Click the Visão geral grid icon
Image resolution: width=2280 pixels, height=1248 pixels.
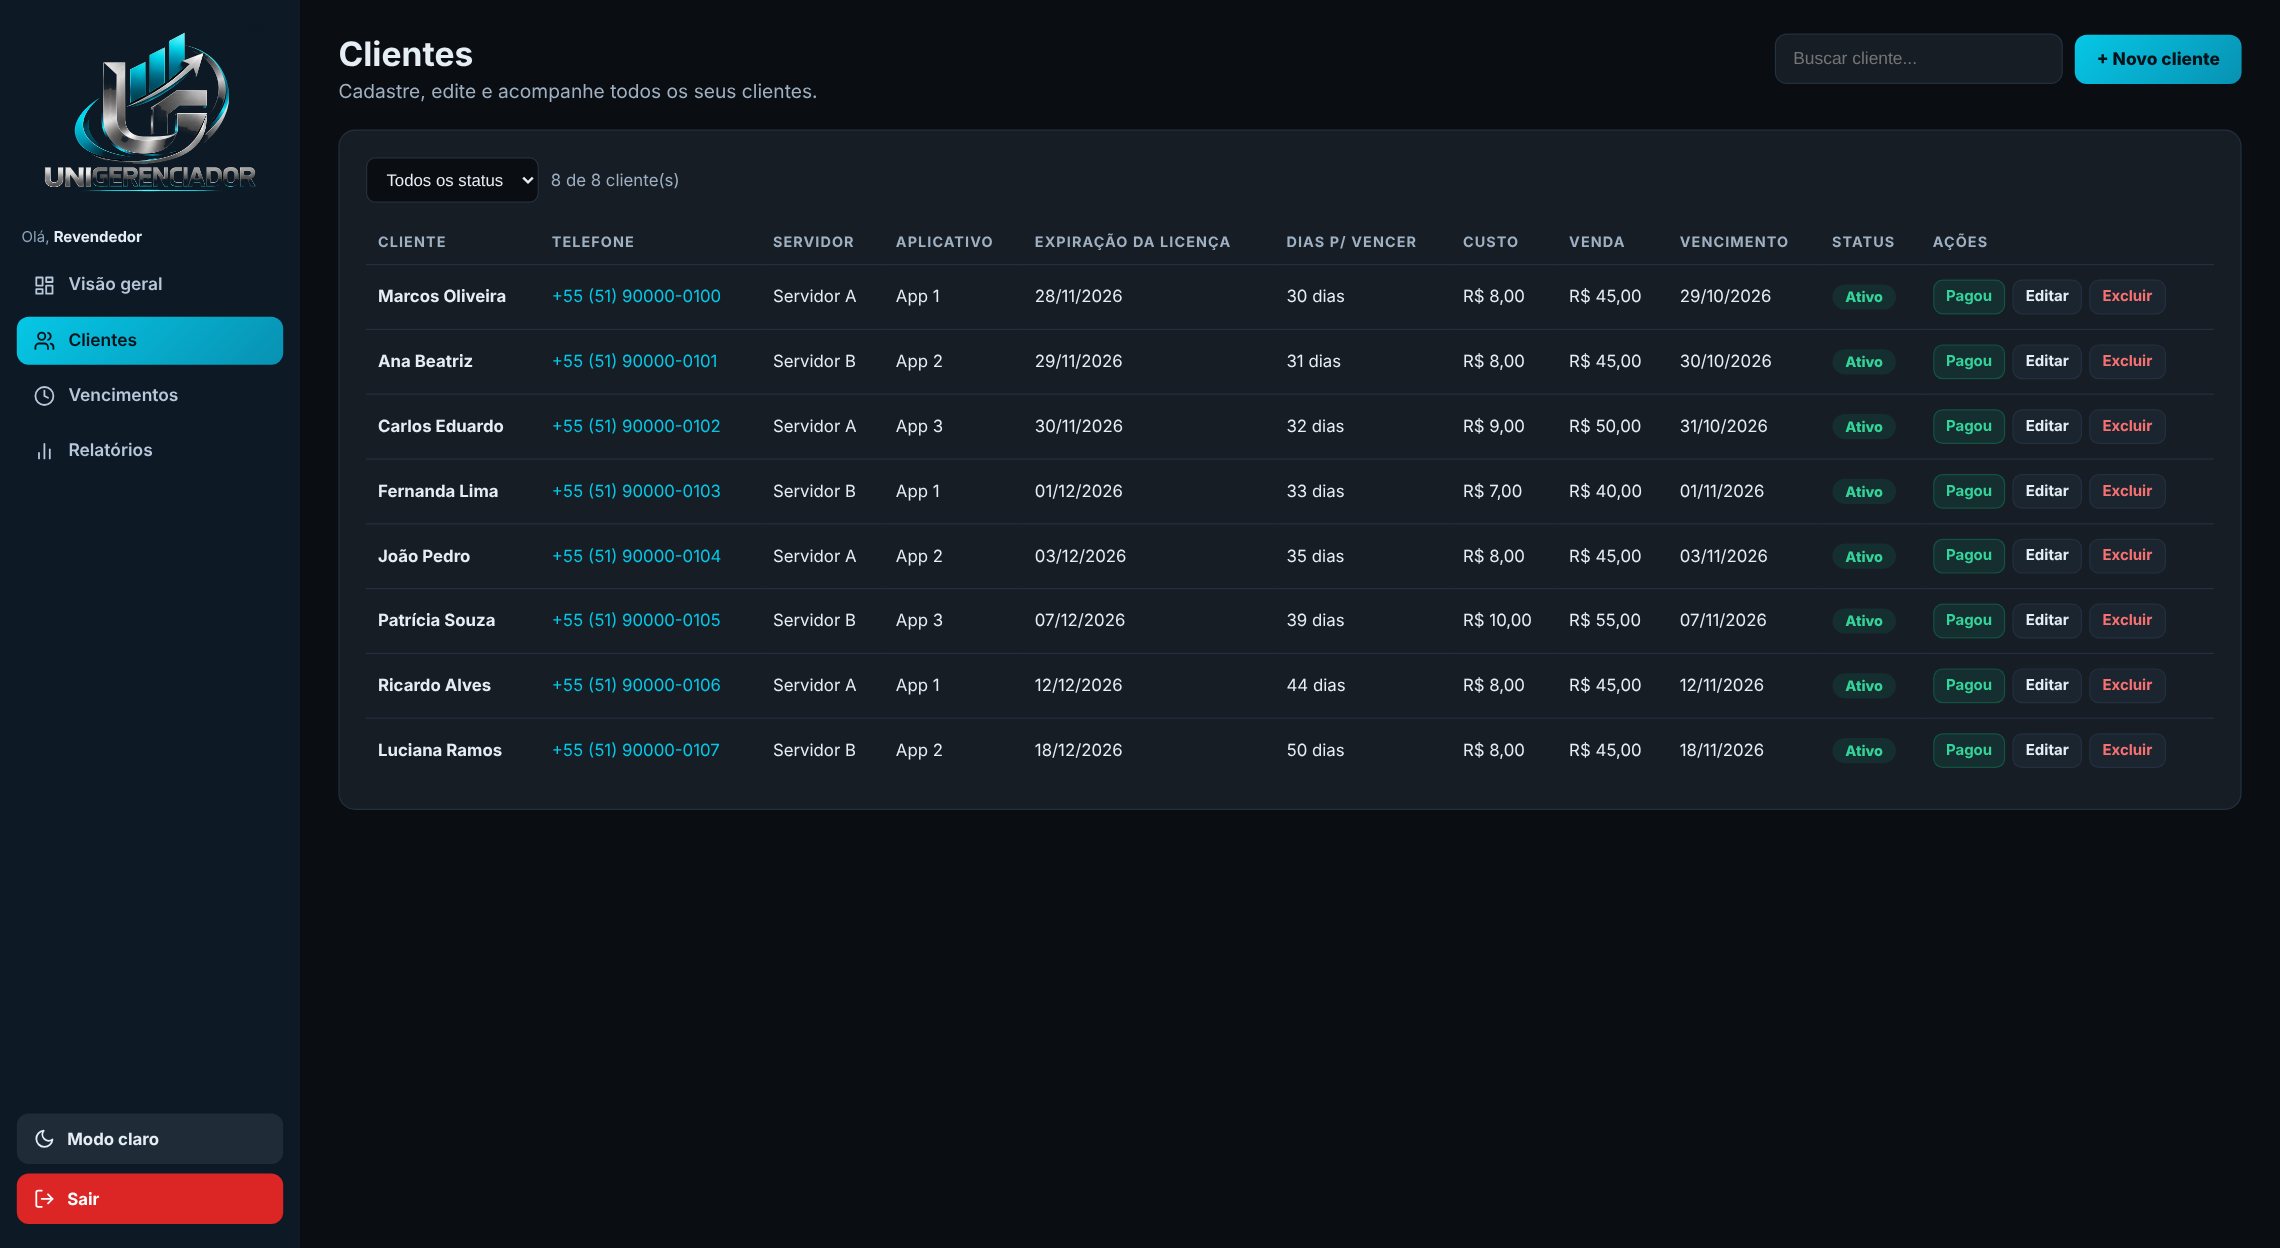(x=44, y=285)
